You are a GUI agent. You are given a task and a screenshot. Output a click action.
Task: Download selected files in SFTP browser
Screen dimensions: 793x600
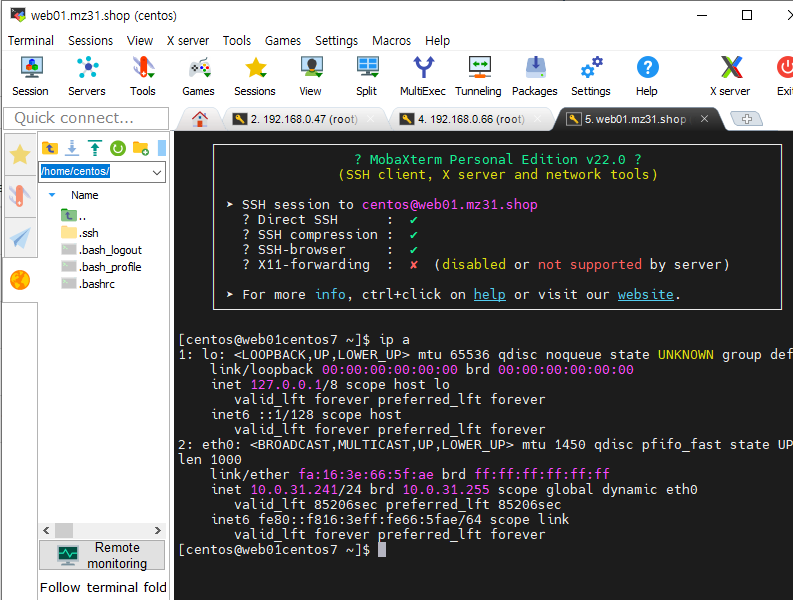(72, 148)
